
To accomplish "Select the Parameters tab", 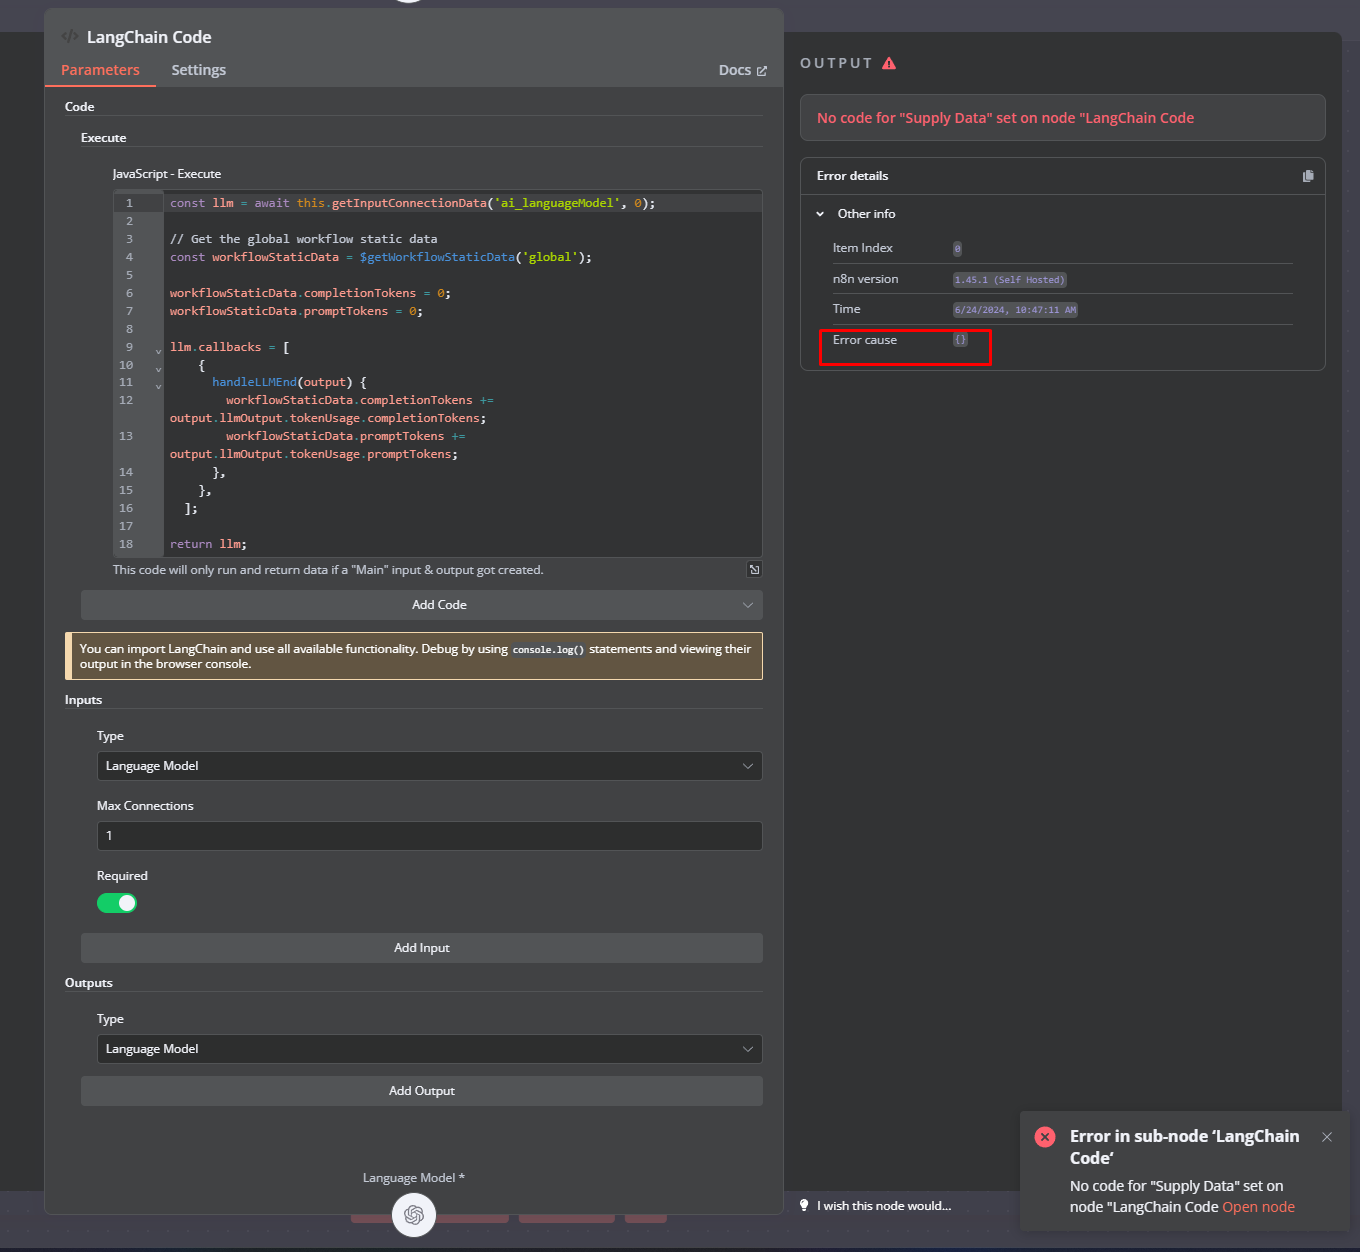I will 100,70.
